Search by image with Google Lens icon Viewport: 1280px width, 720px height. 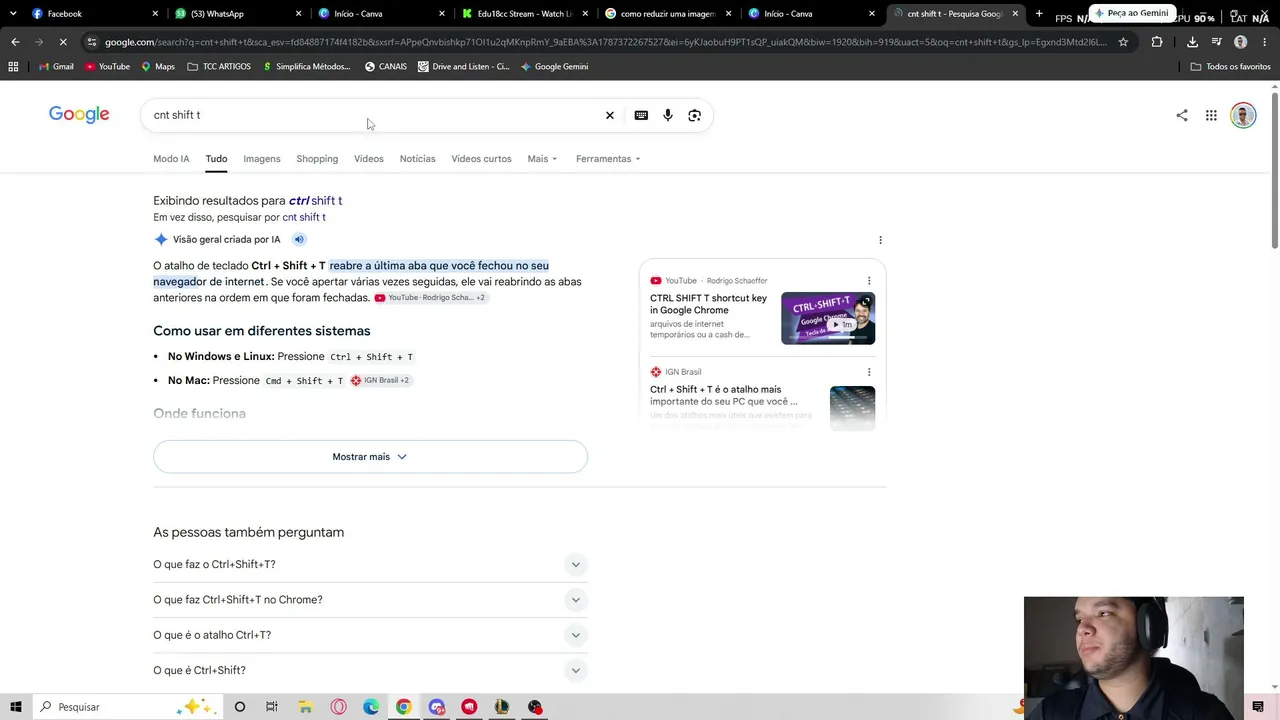pos(694,115)
